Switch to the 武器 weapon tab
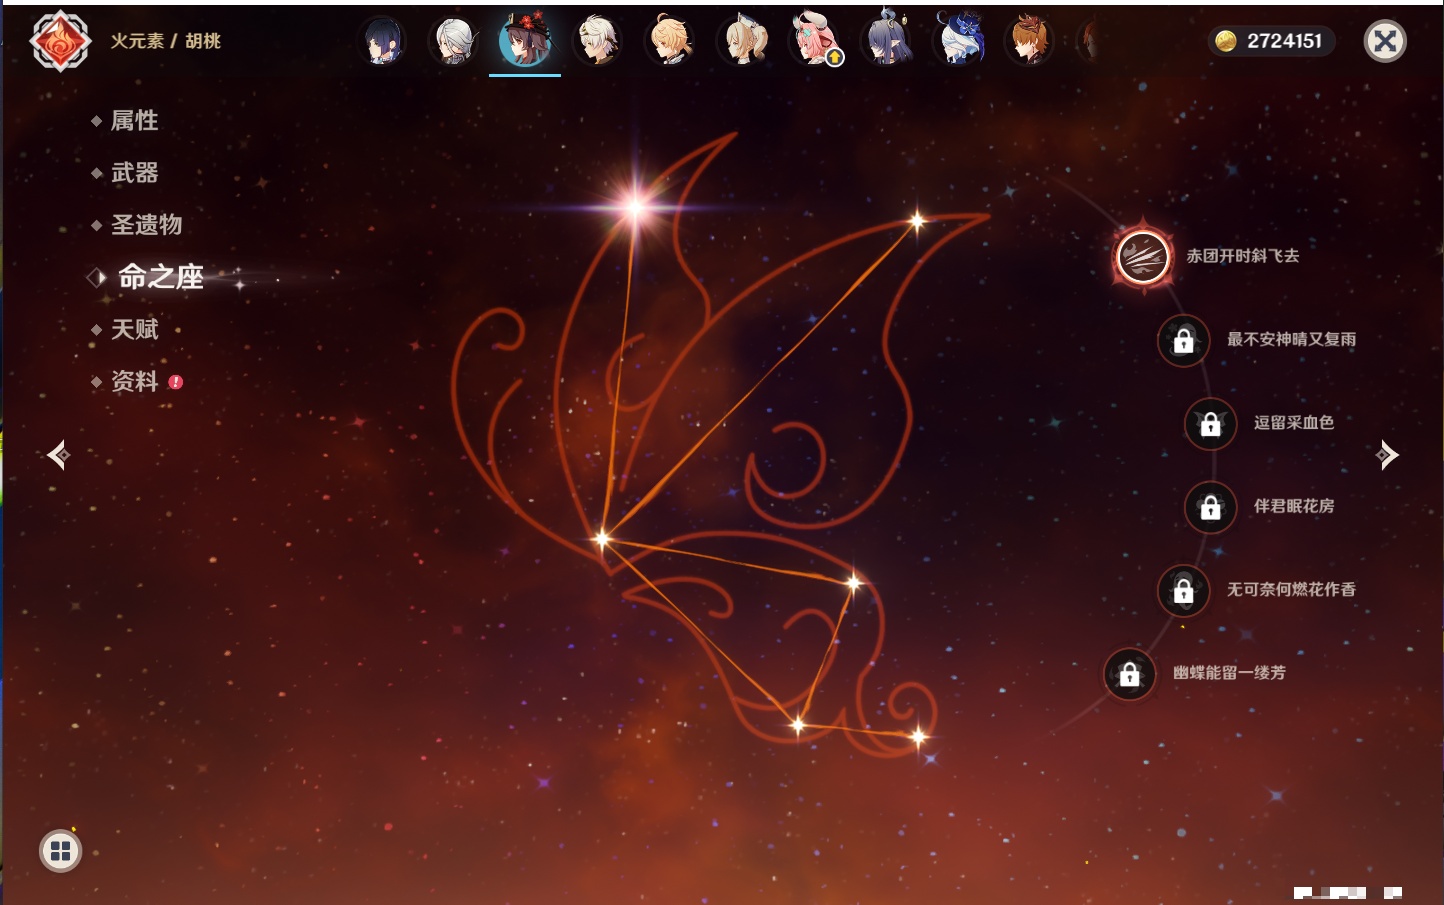Screen dimensions: 1444x905 (x=134, y=173)
